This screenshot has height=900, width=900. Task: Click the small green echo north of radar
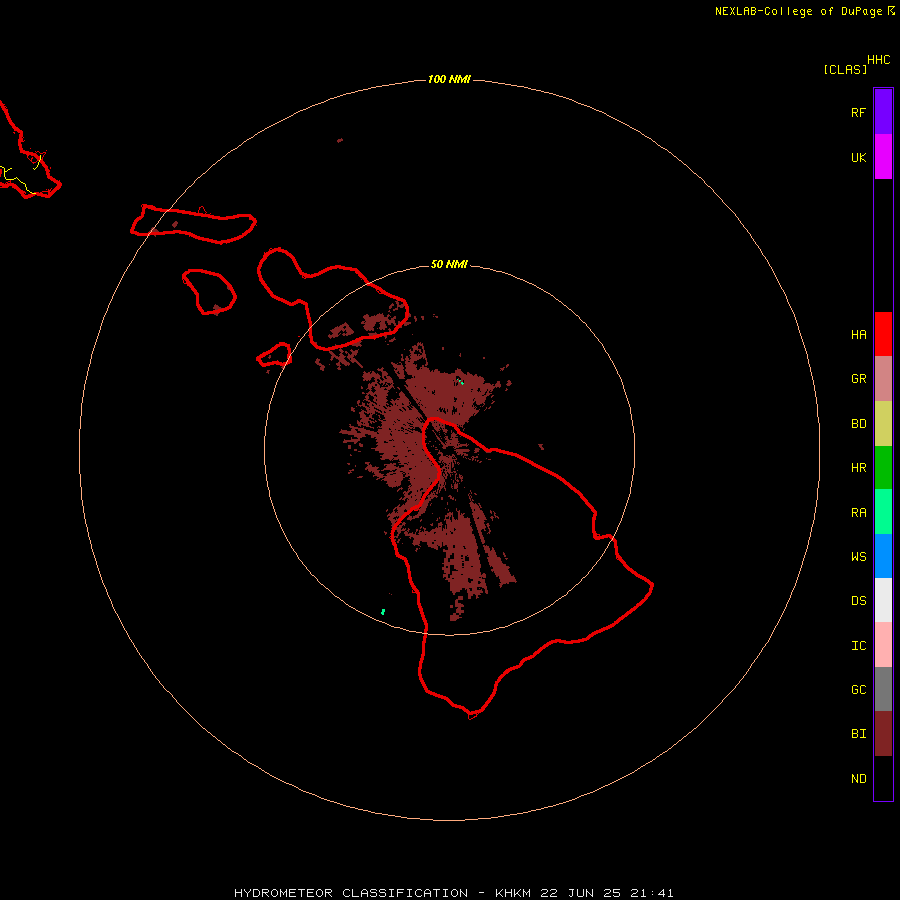(460, 381)
